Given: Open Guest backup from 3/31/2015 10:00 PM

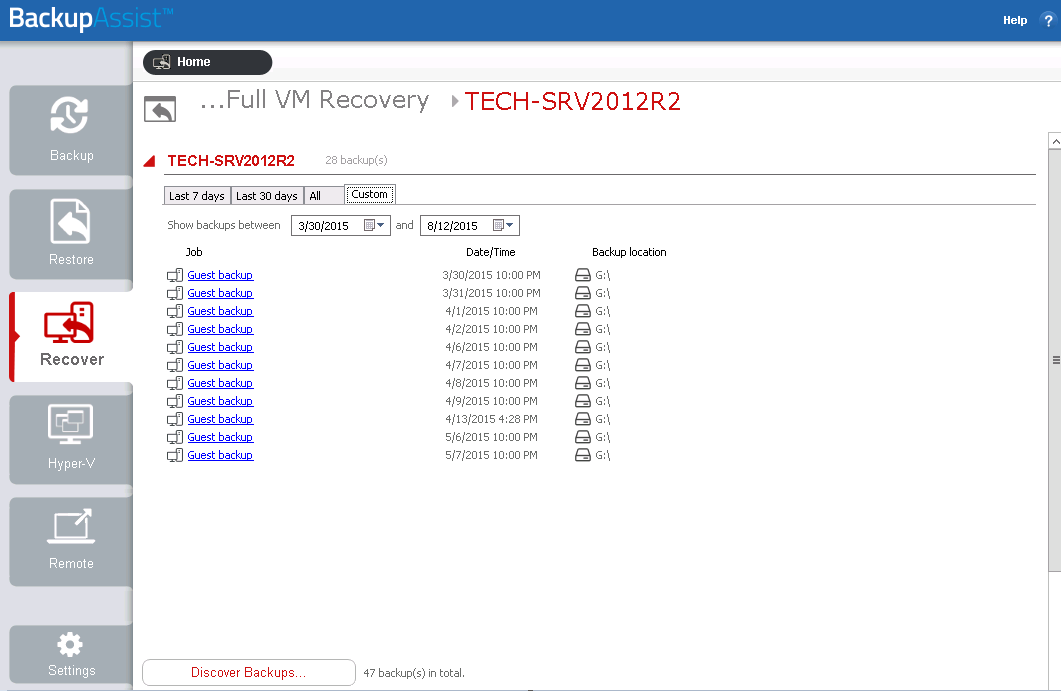Looking at the screenshot, I should (x=220, y=293).
